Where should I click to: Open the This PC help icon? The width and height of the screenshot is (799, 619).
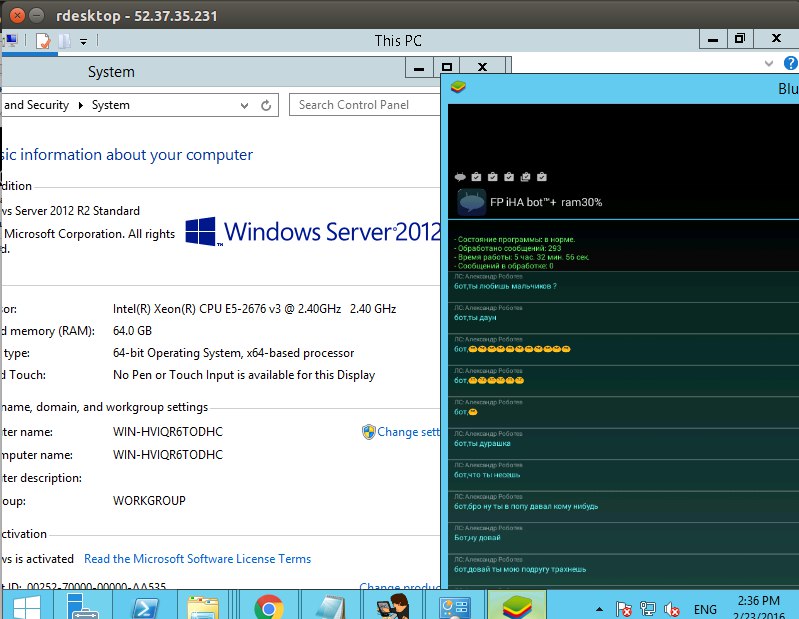(x=790, y=63)
